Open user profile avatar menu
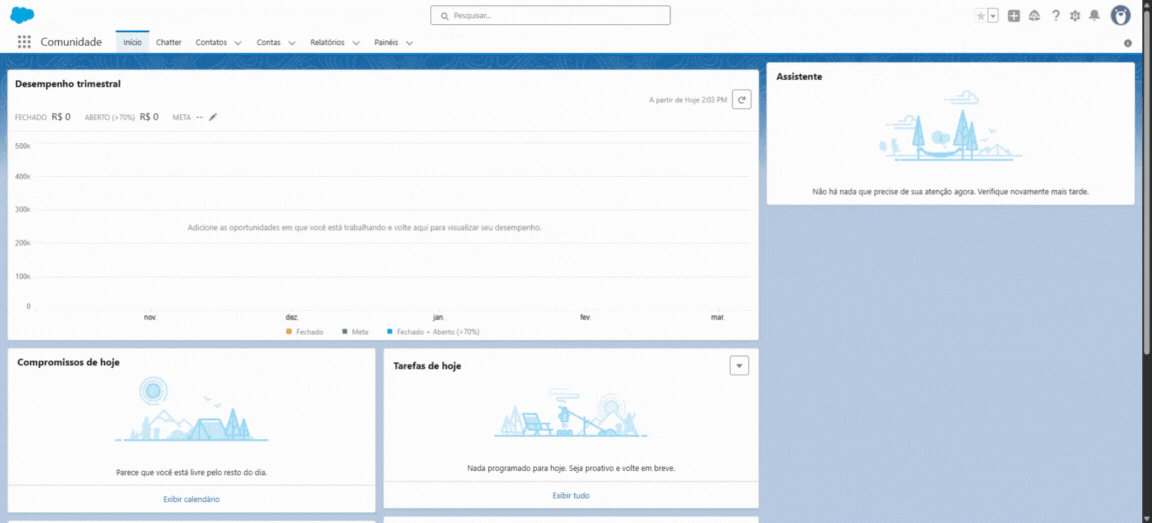 pyautogui.click(x=1121, y=16)
